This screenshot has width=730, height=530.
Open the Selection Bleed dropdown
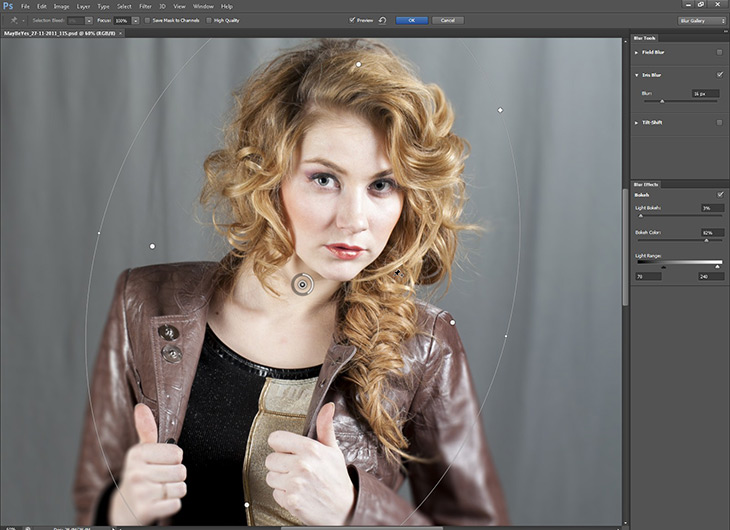(x=88, y=20)
